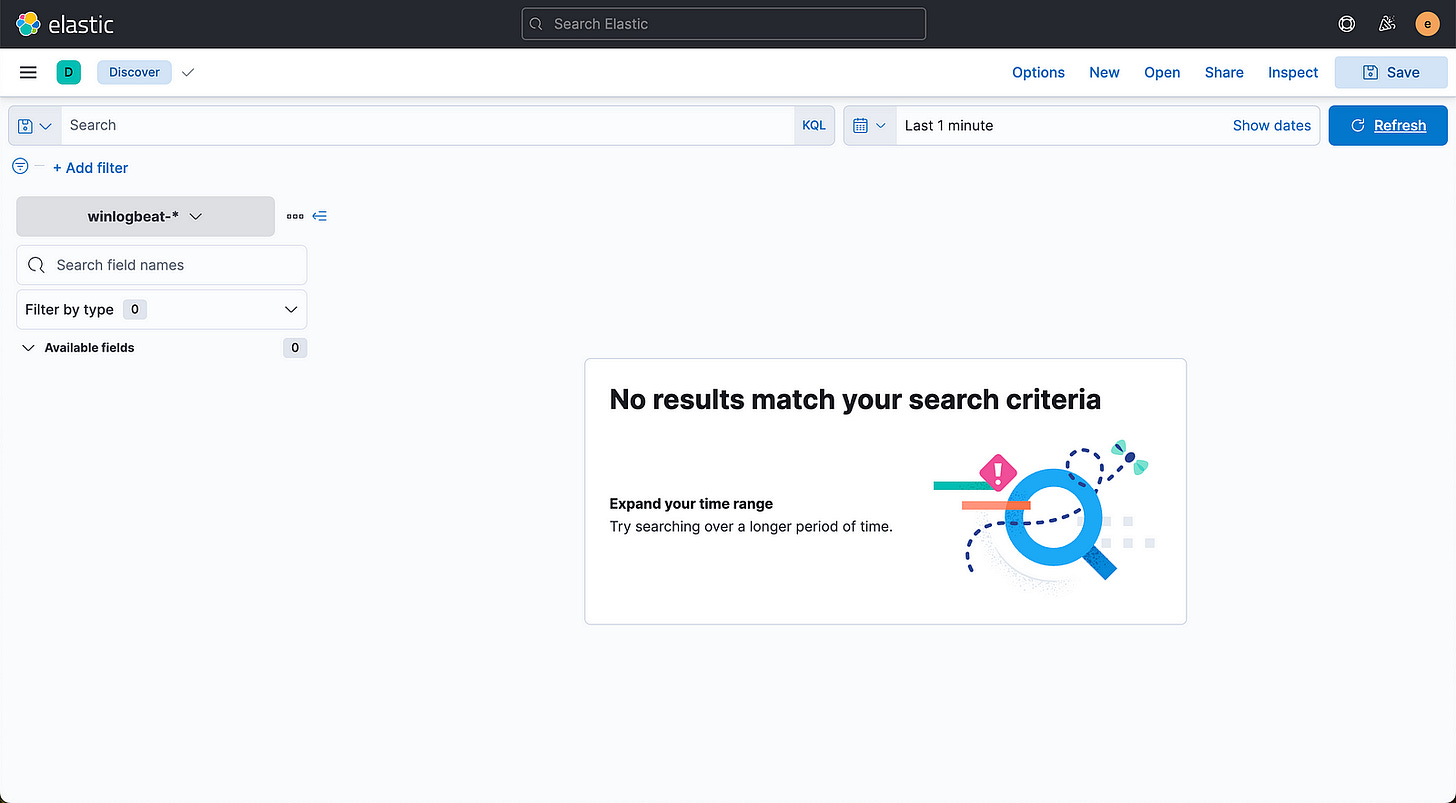The width and height of the screenshot is (1456, 803).
Task: Open the help menu lifebuoy icon
Action: (x=1347, y=24)
